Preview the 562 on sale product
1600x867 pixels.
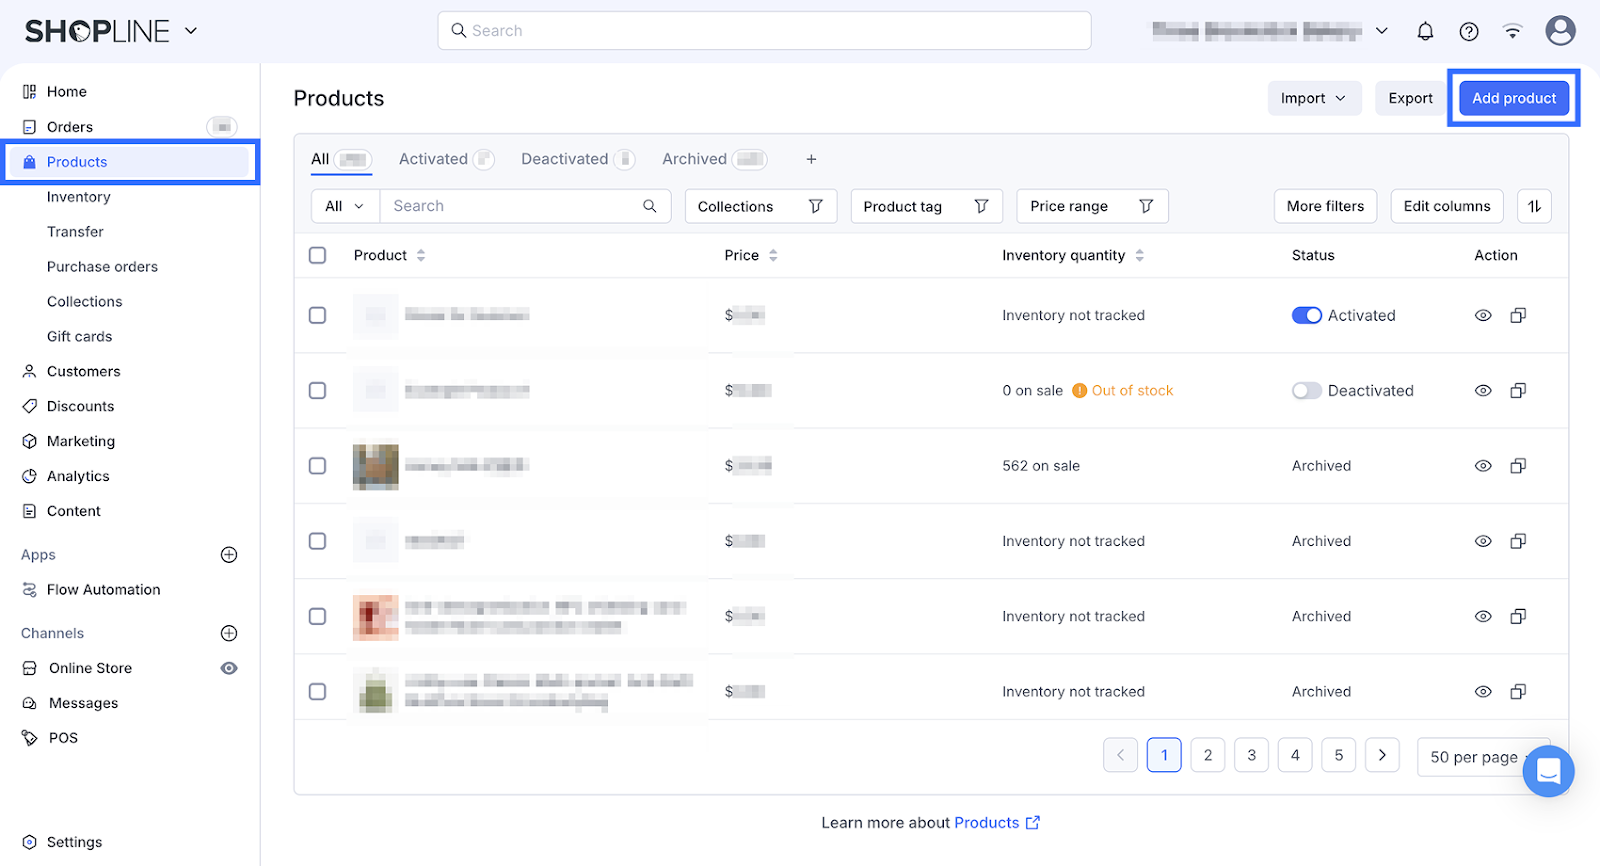pos(1483,466)
